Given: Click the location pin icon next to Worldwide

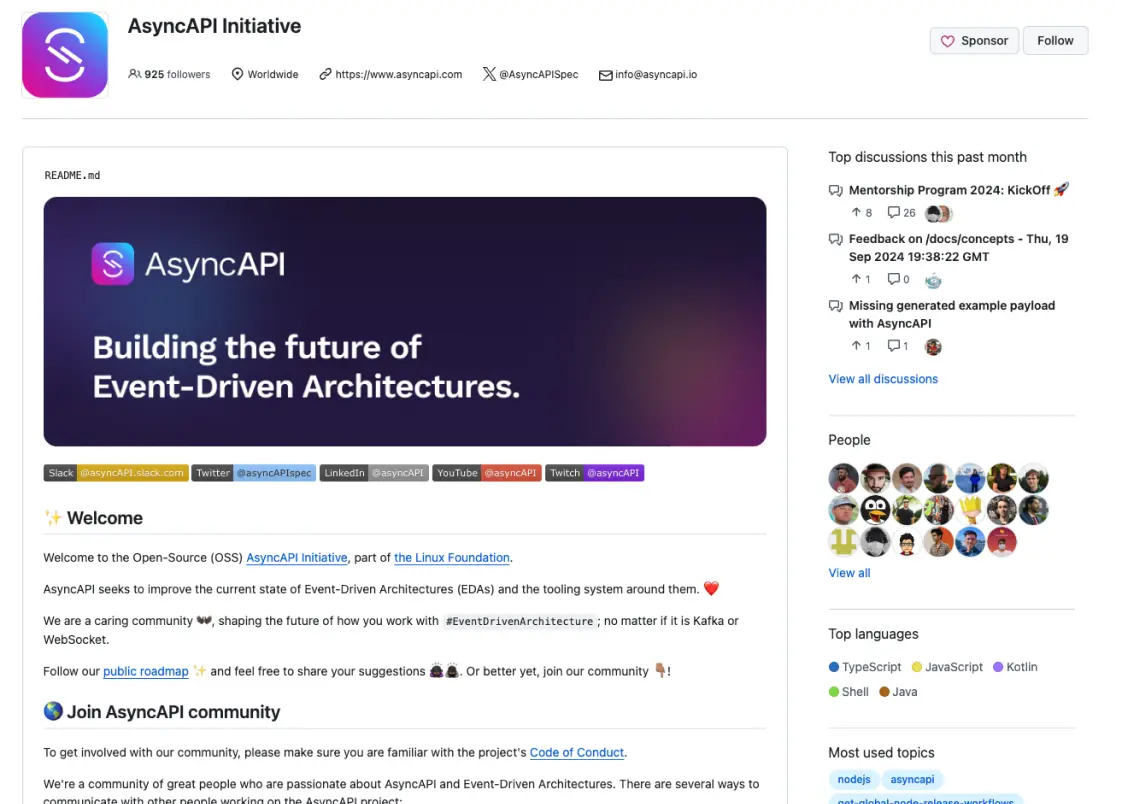Looking at the screenshot, I should pos(237,74).
